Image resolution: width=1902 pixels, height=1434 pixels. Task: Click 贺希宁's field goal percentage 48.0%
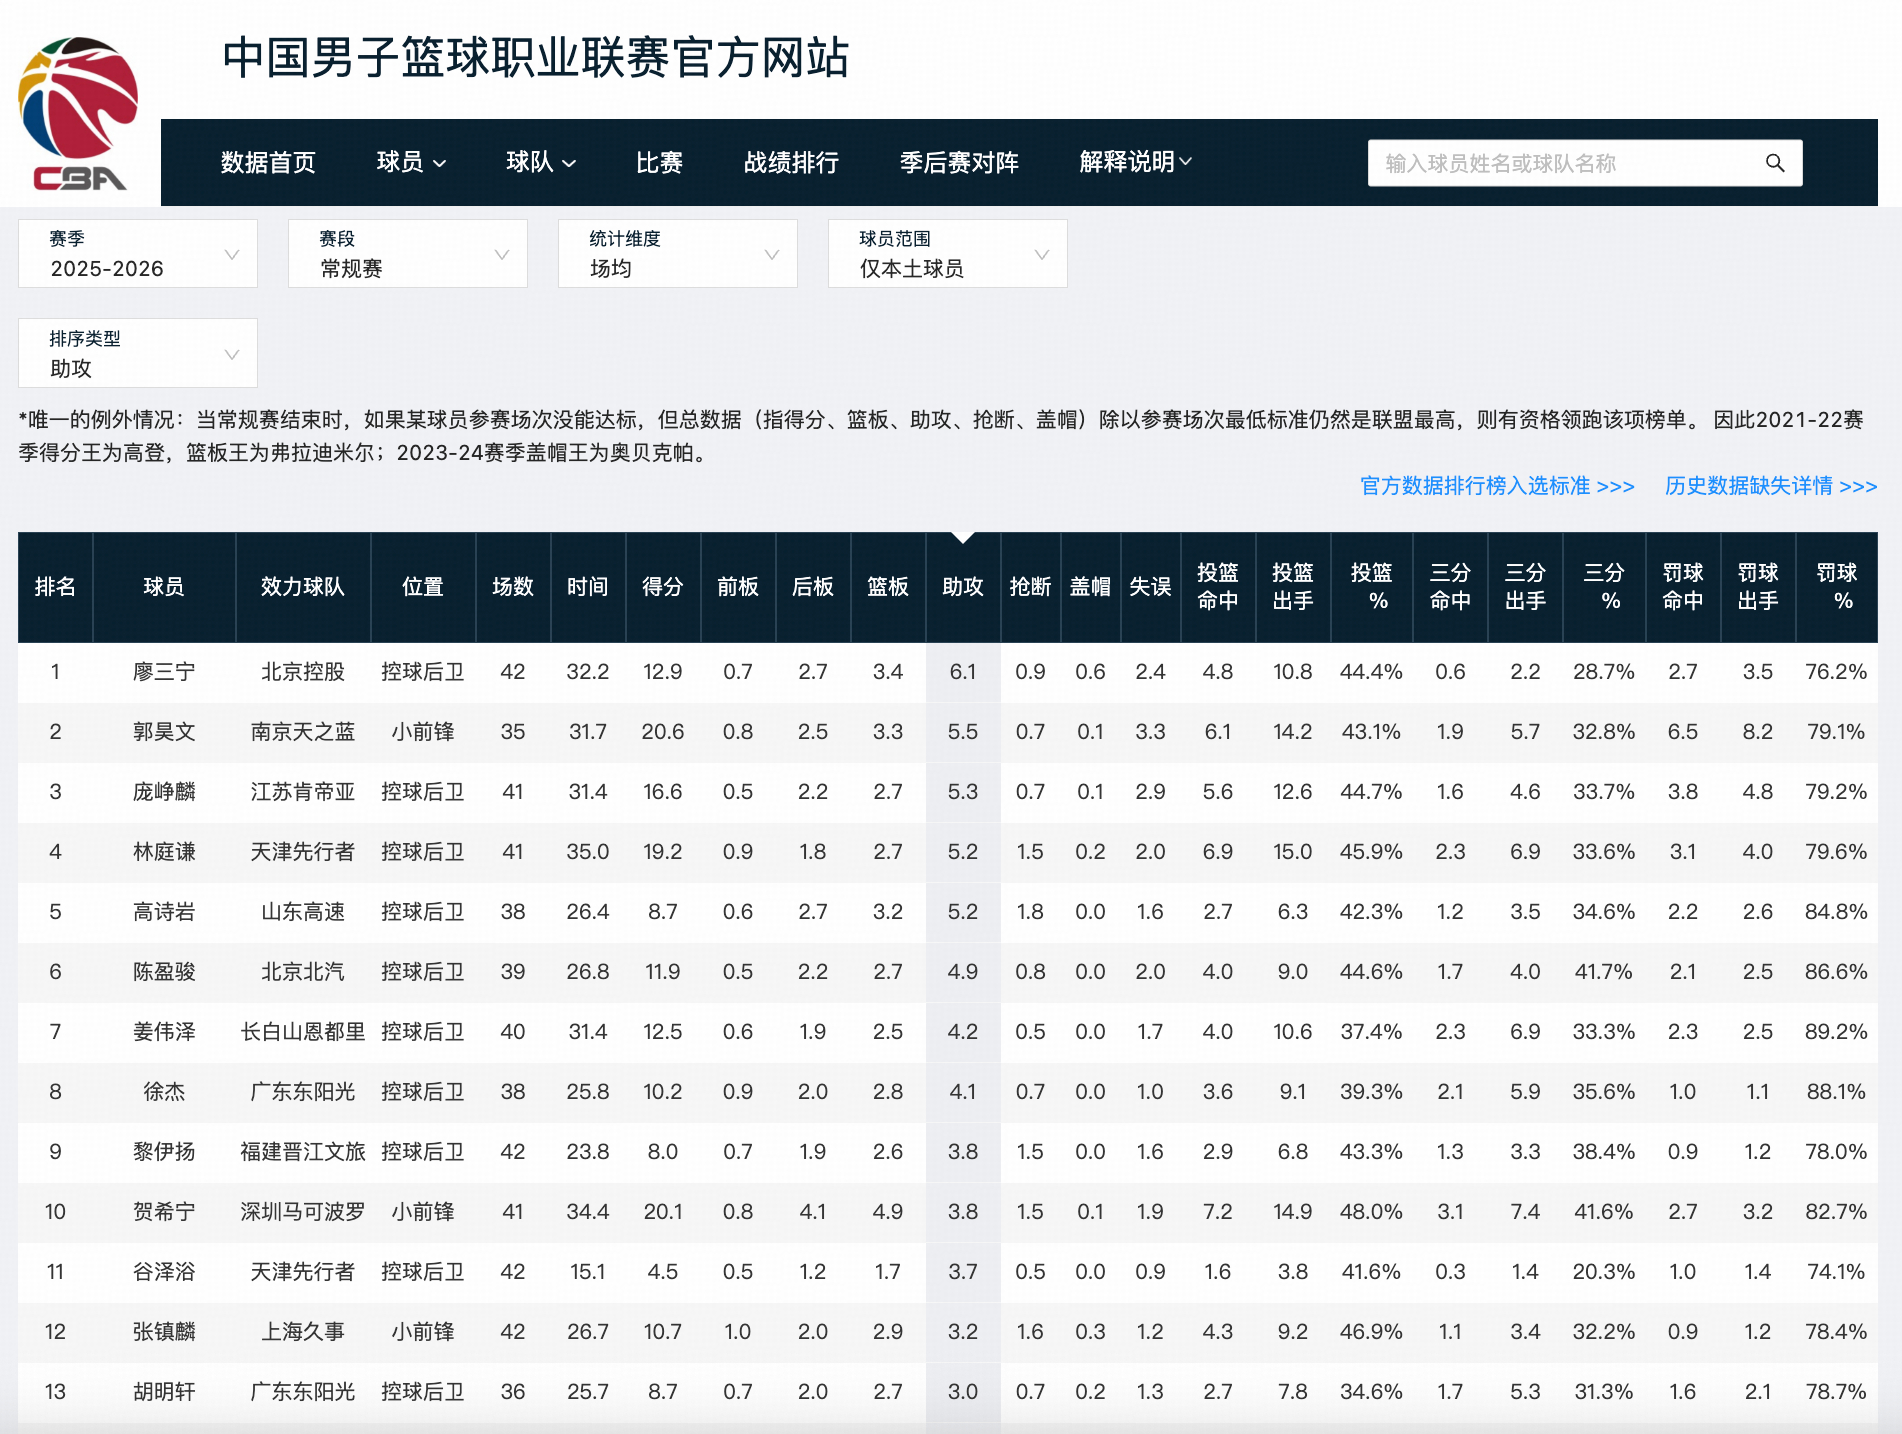coord(1371,1212)
